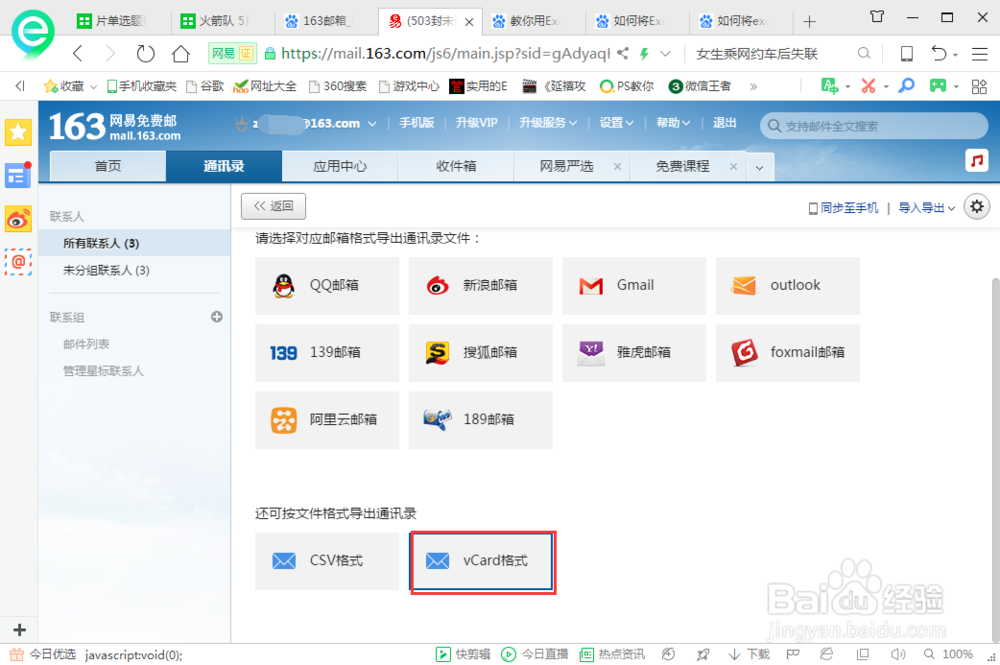
Task: Click the address bar URL
Action: coord(445,54)
